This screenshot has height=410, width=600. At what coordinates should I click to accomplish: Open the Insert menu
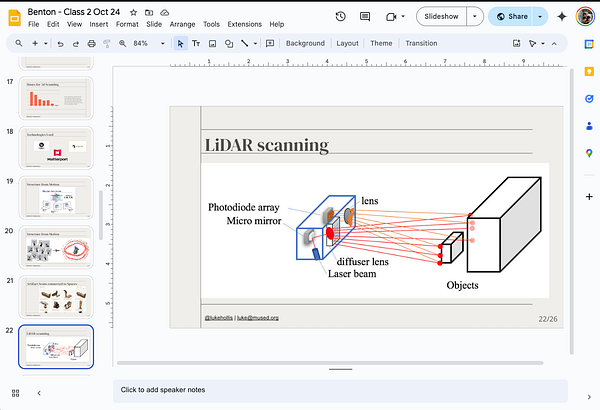coord(97,23)
